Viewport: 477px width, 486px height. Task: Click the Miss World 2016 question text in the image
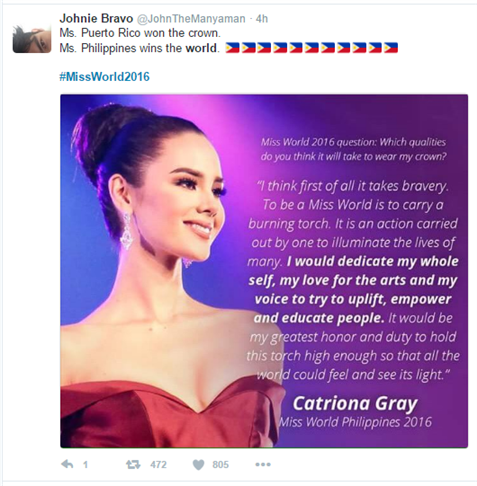(353, 149)
